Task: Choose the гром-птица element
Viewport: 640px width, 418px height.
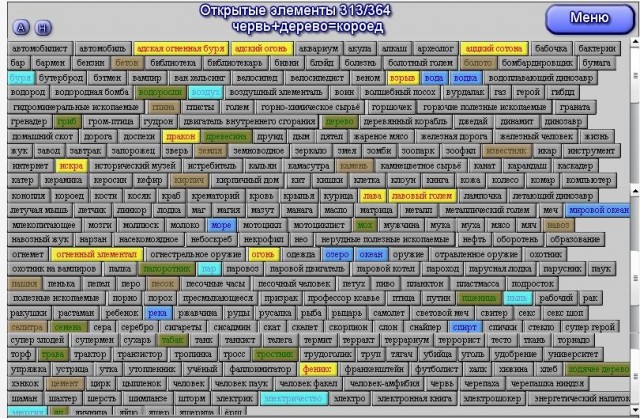Action: pos(111,121)
